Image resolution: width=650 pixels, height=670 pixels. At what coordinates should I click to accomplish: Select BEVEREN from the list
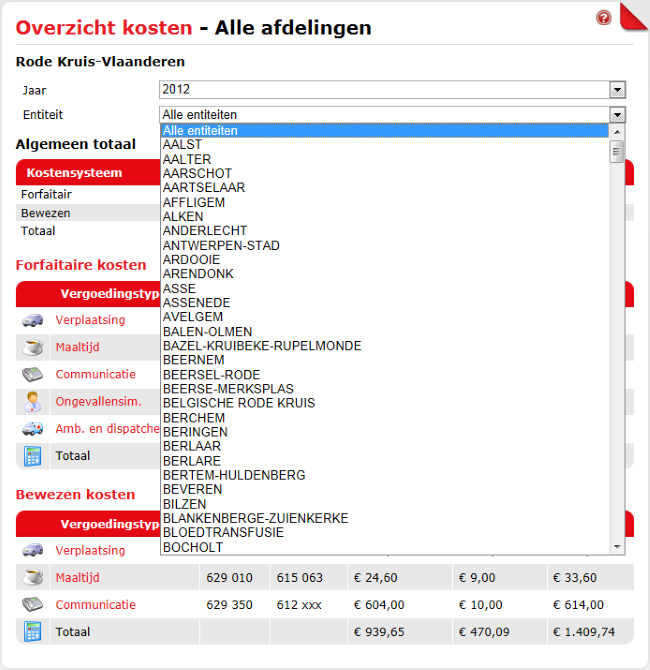tap(385, 489)
